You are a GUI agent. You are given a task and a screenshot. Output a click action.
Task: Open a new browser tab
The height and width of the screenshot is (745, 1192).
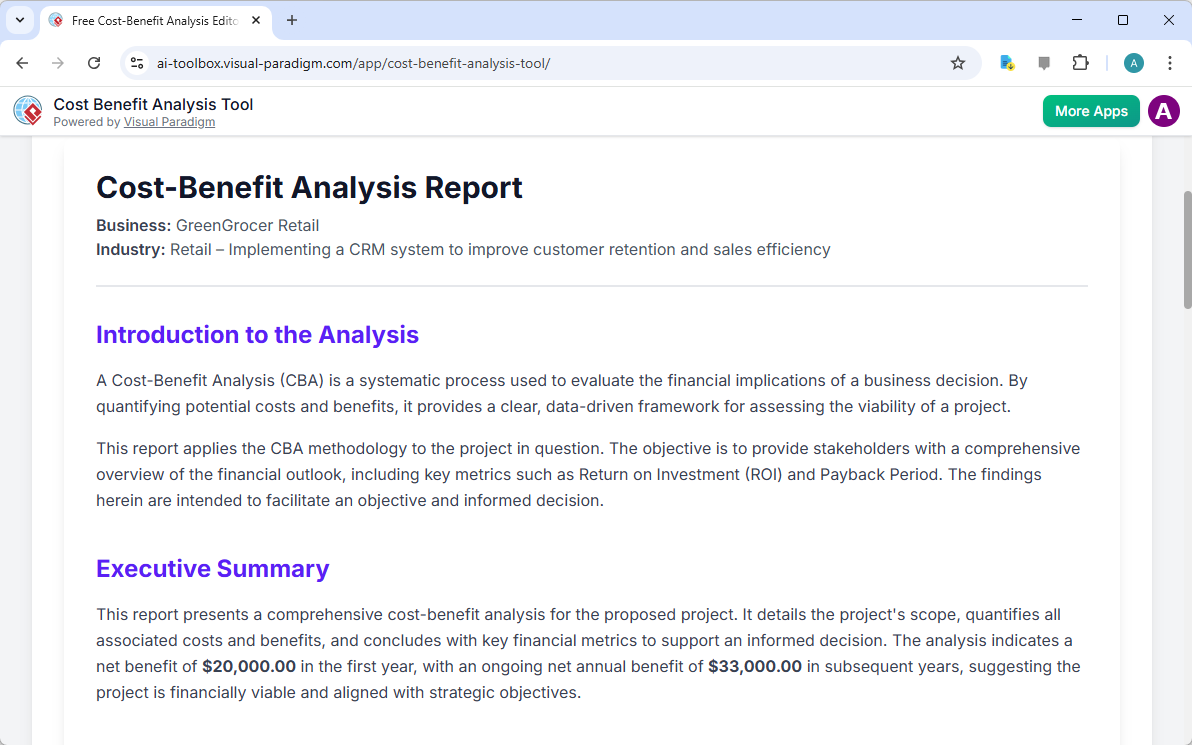click(291, 20)
